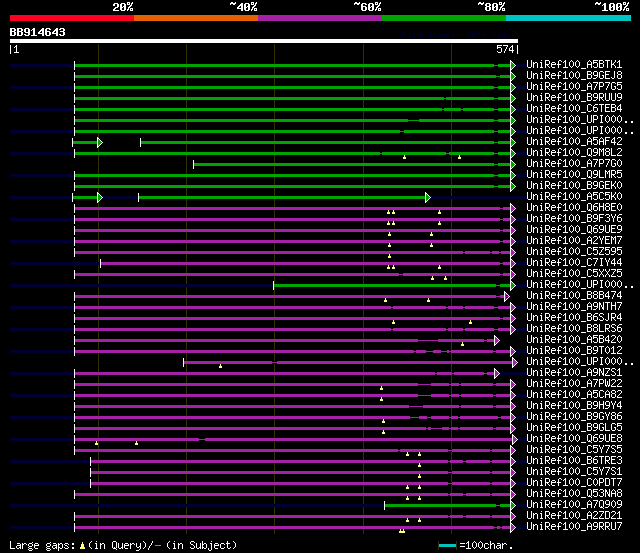The height and width of the screenshot is (553, 640).
Task: Open hit UniRef100_Q6H8E0
Action: click(574, 208)
